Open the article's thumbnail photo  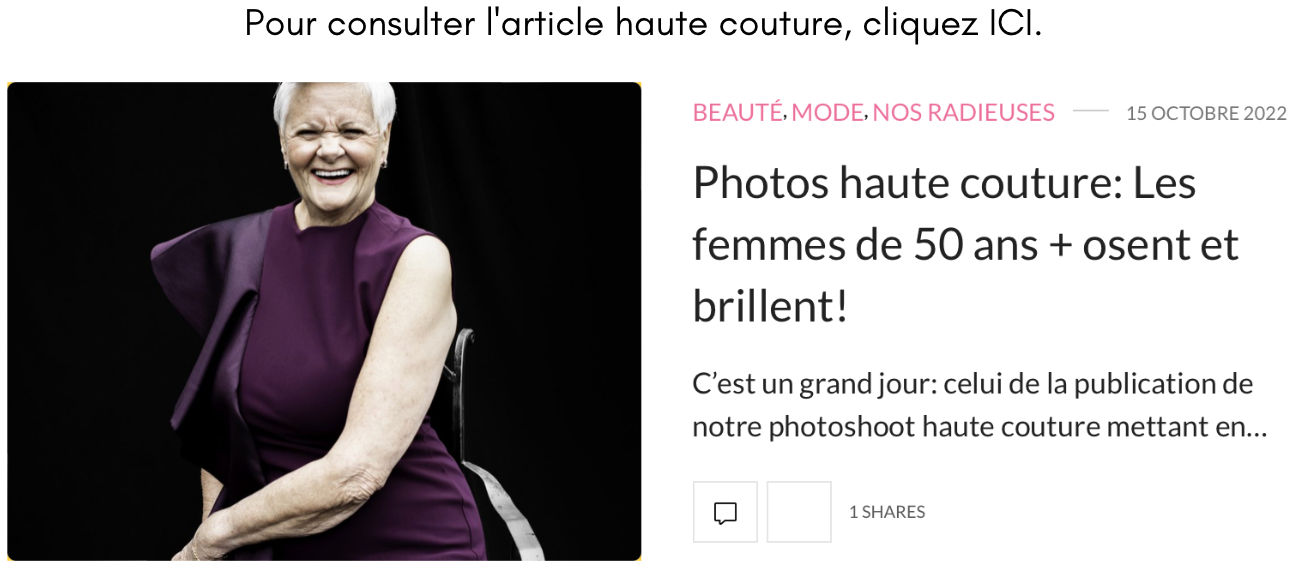(324, 321)
